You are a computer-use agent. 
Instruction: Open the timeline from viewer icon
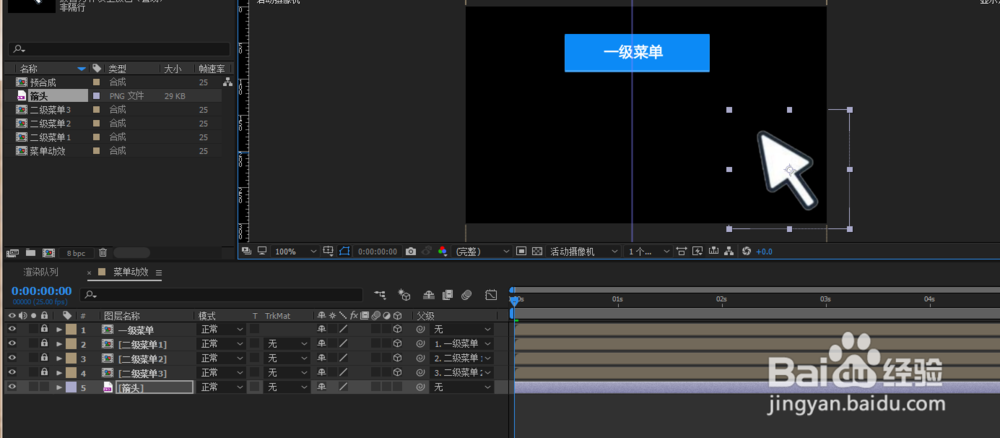714,252
